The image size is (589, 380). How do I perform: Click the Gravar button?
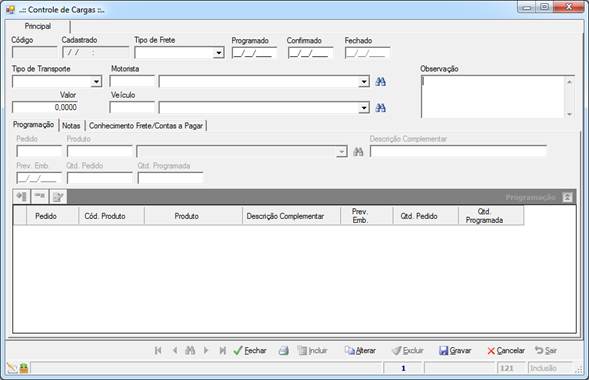click(x=455, y=351)
